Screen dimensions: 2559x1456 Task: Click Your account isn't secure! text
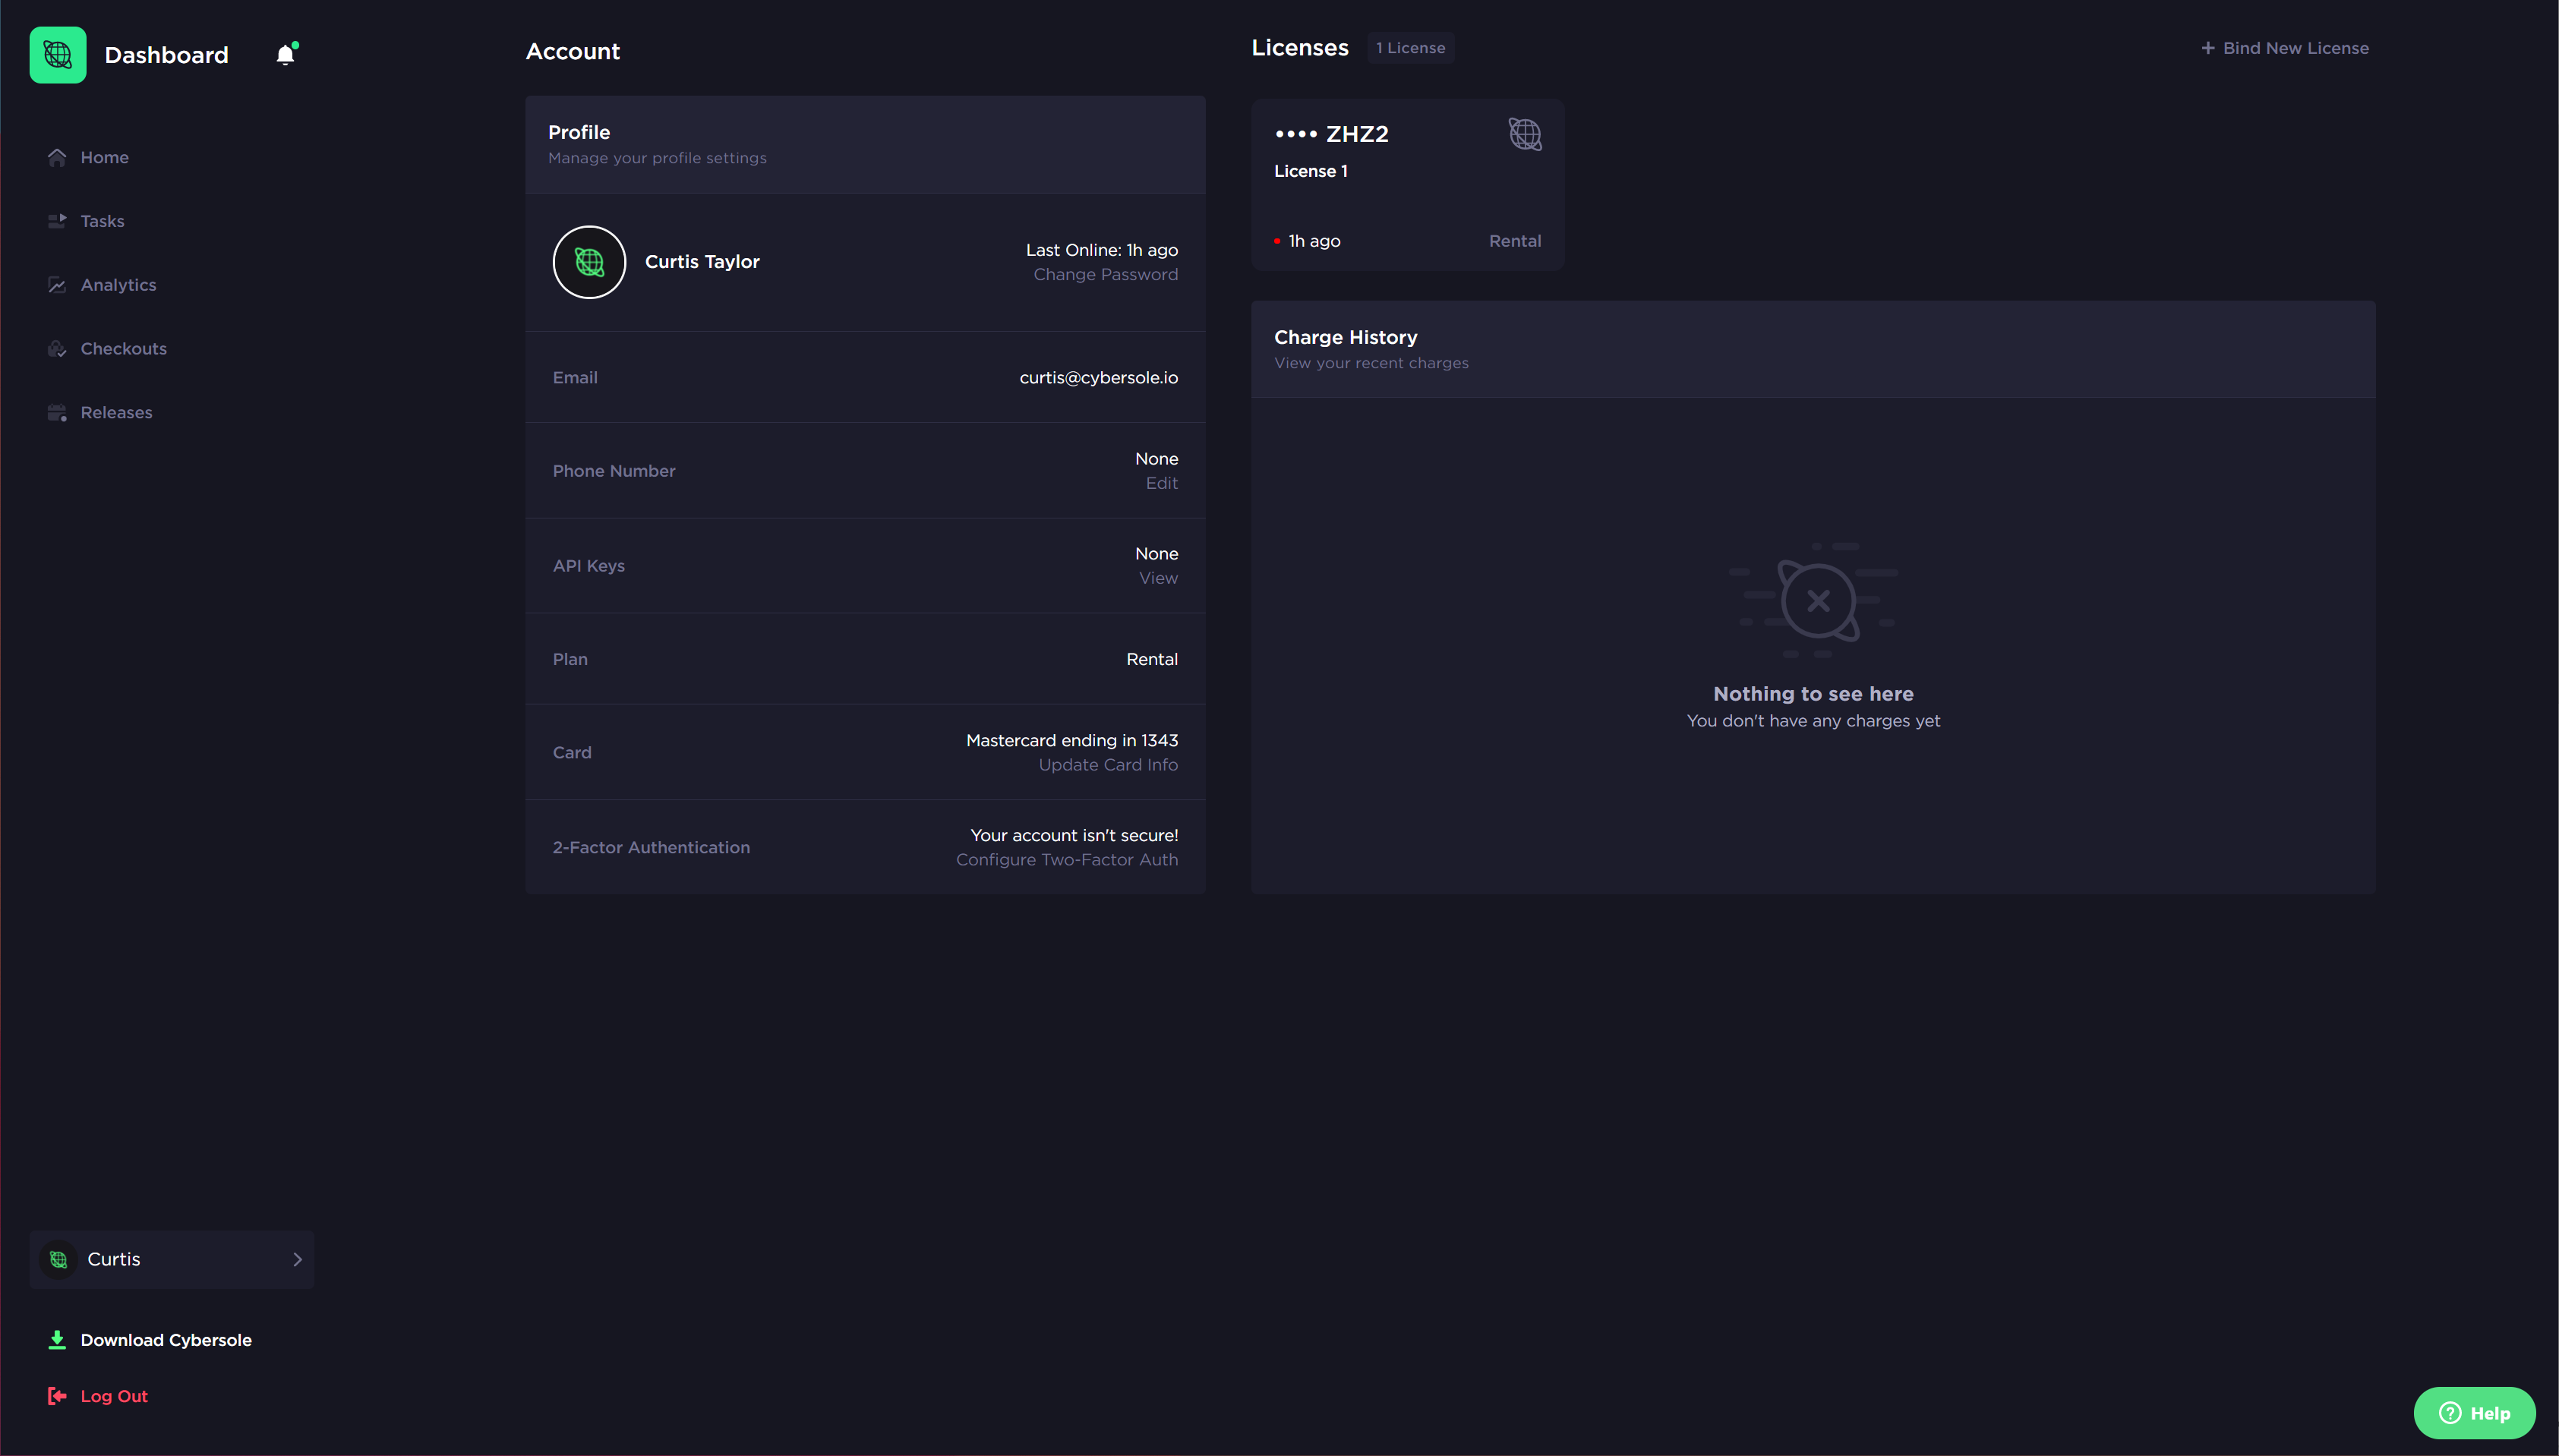[1074, 836]
